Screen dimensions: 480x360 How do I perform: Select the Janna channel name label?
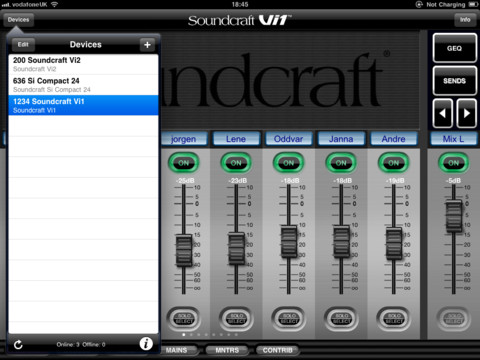click(341, 139)
